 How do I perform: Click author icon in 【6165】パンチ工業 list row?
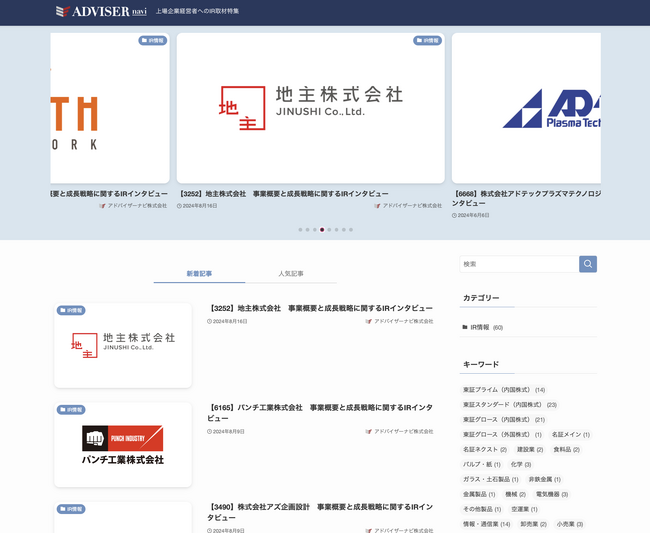(x=369, y=432)
